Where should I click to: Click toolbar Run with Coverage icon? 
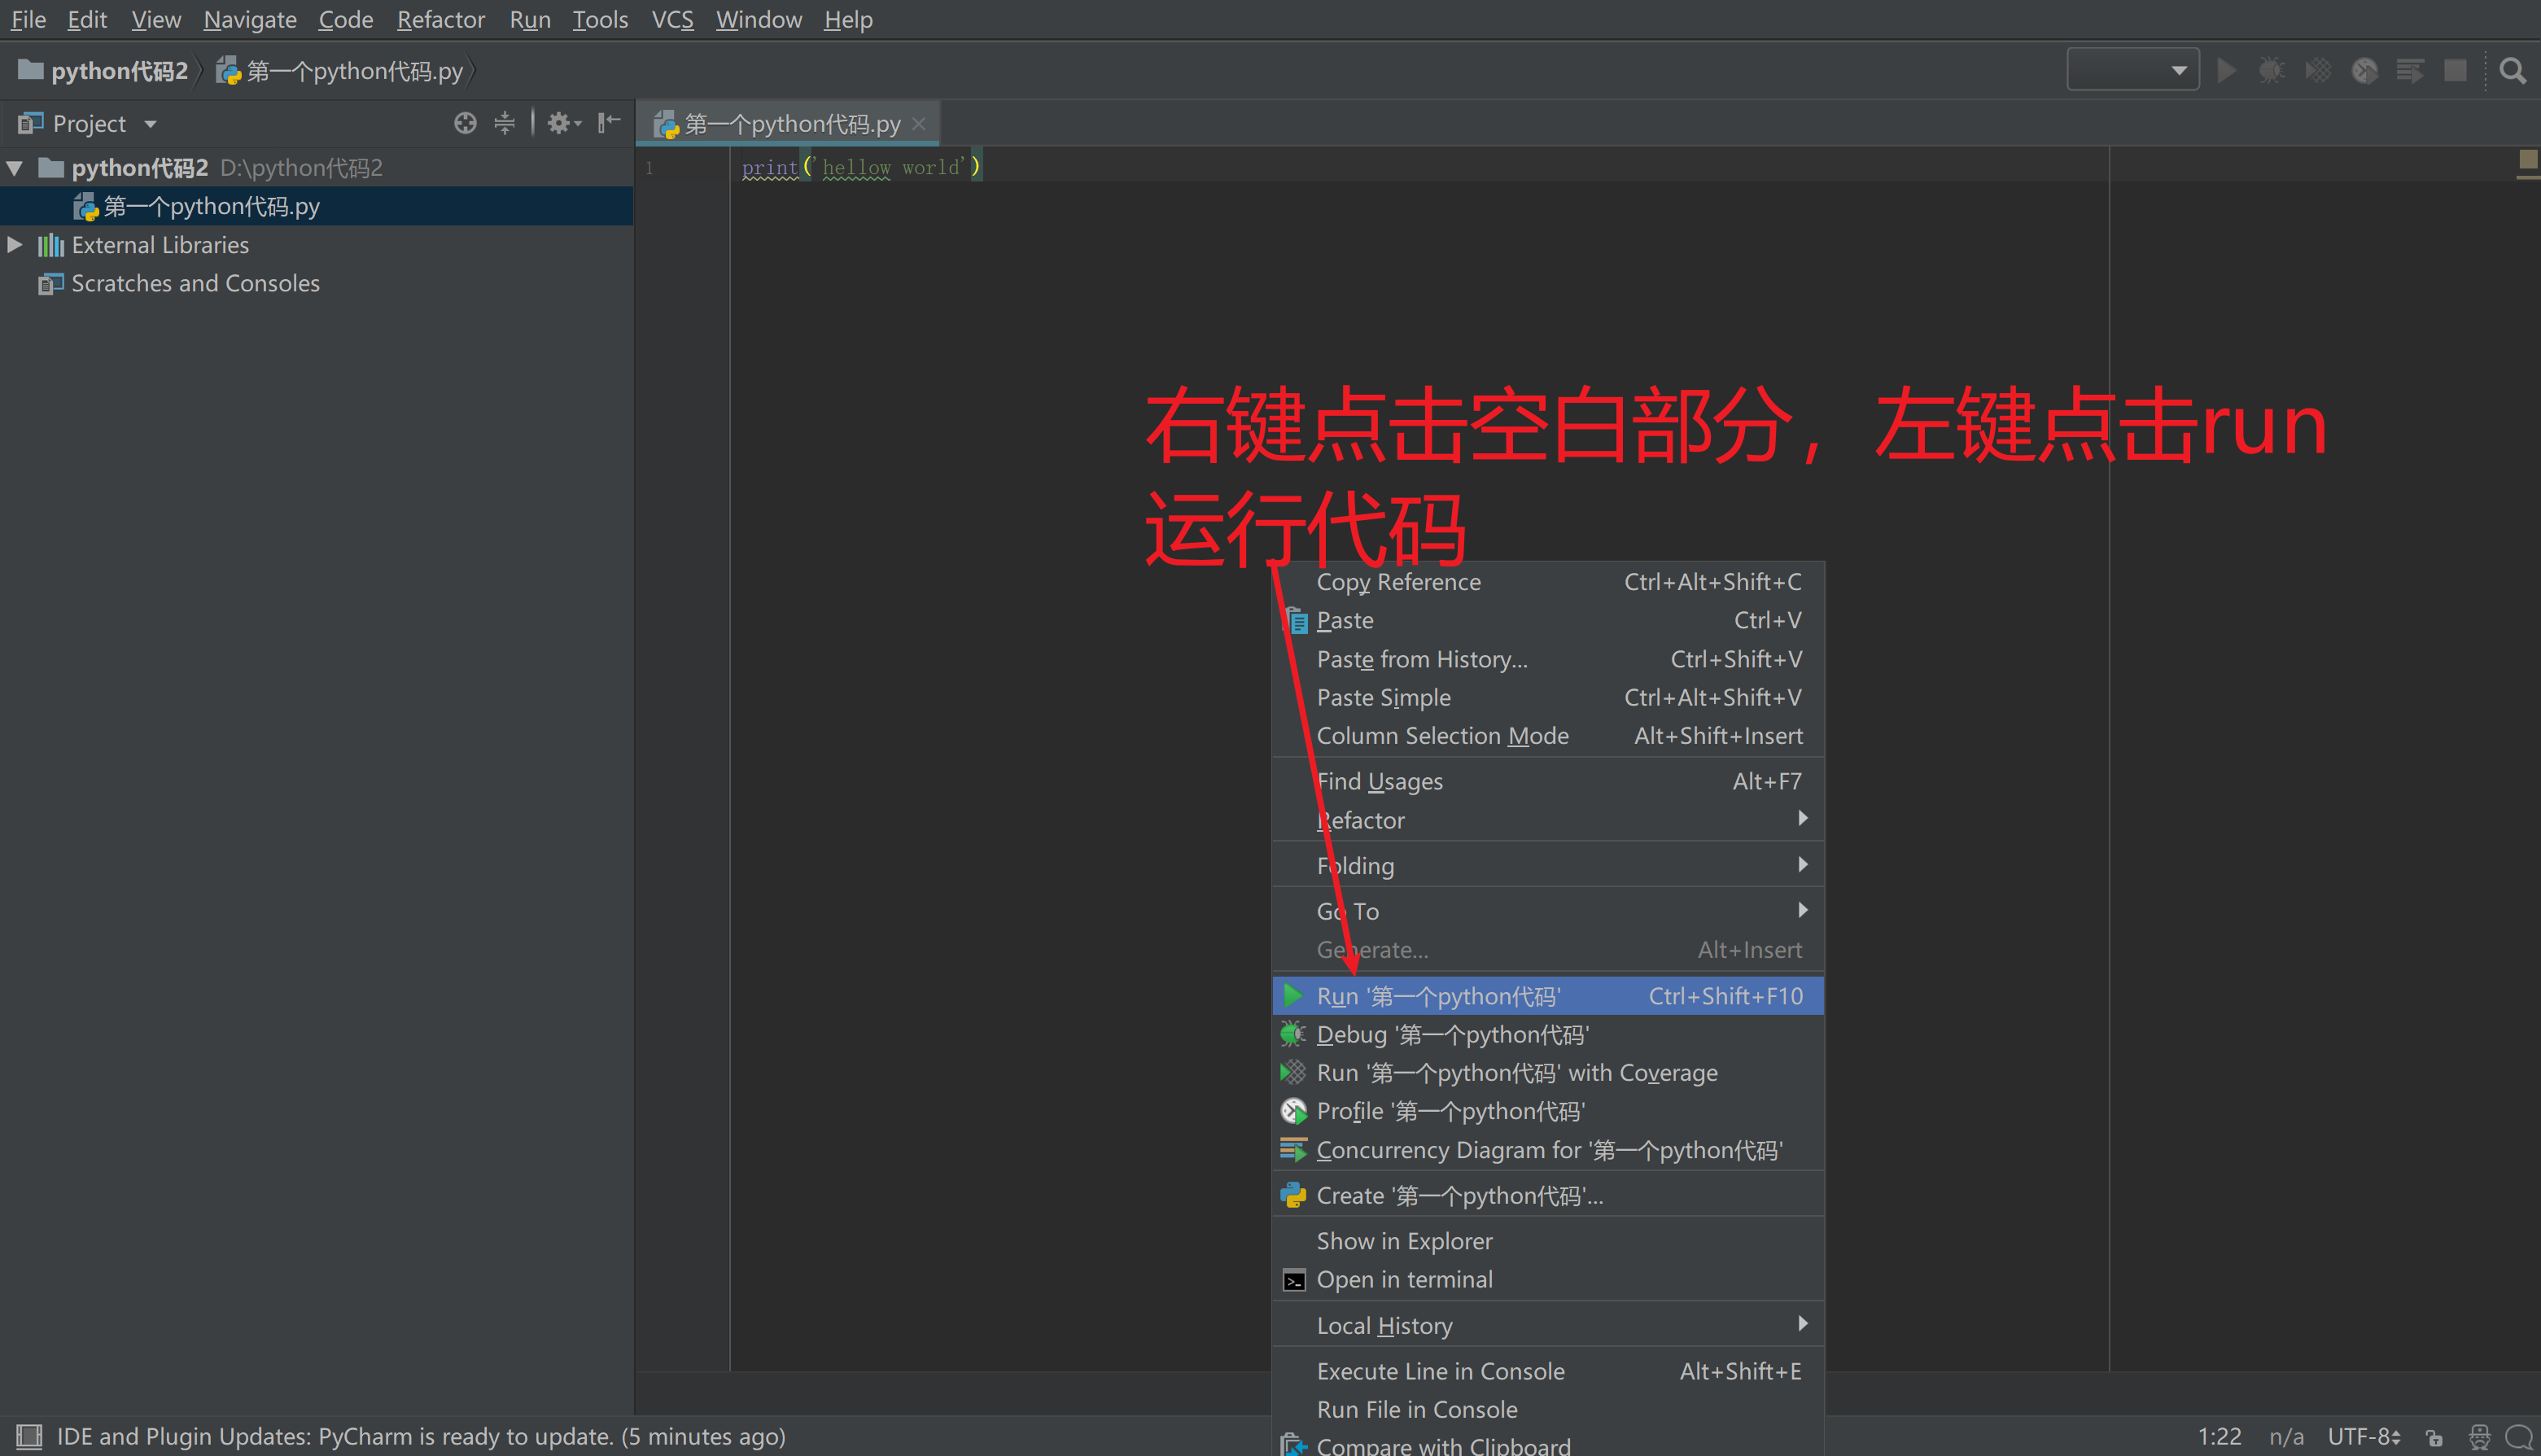(x=2318, y=70)
